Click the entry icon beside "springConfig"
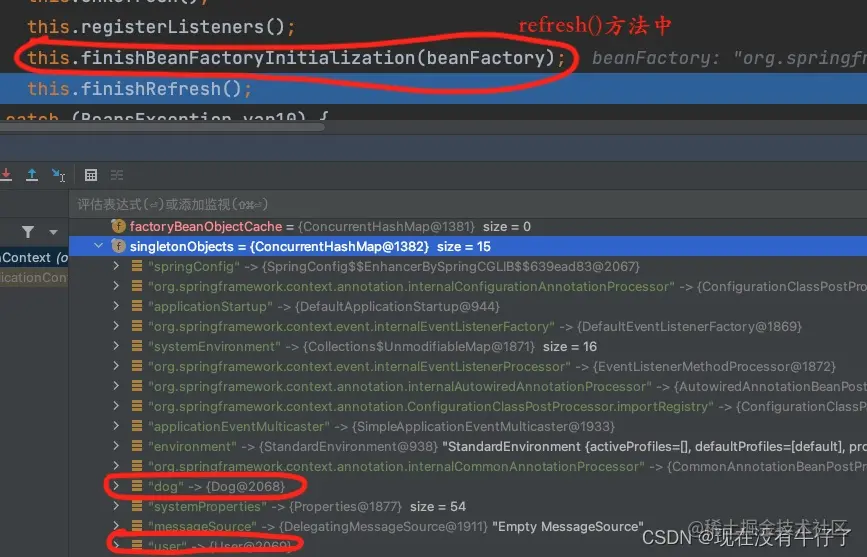The width and height of the screenshot is (867, 557). click(137, 266)
